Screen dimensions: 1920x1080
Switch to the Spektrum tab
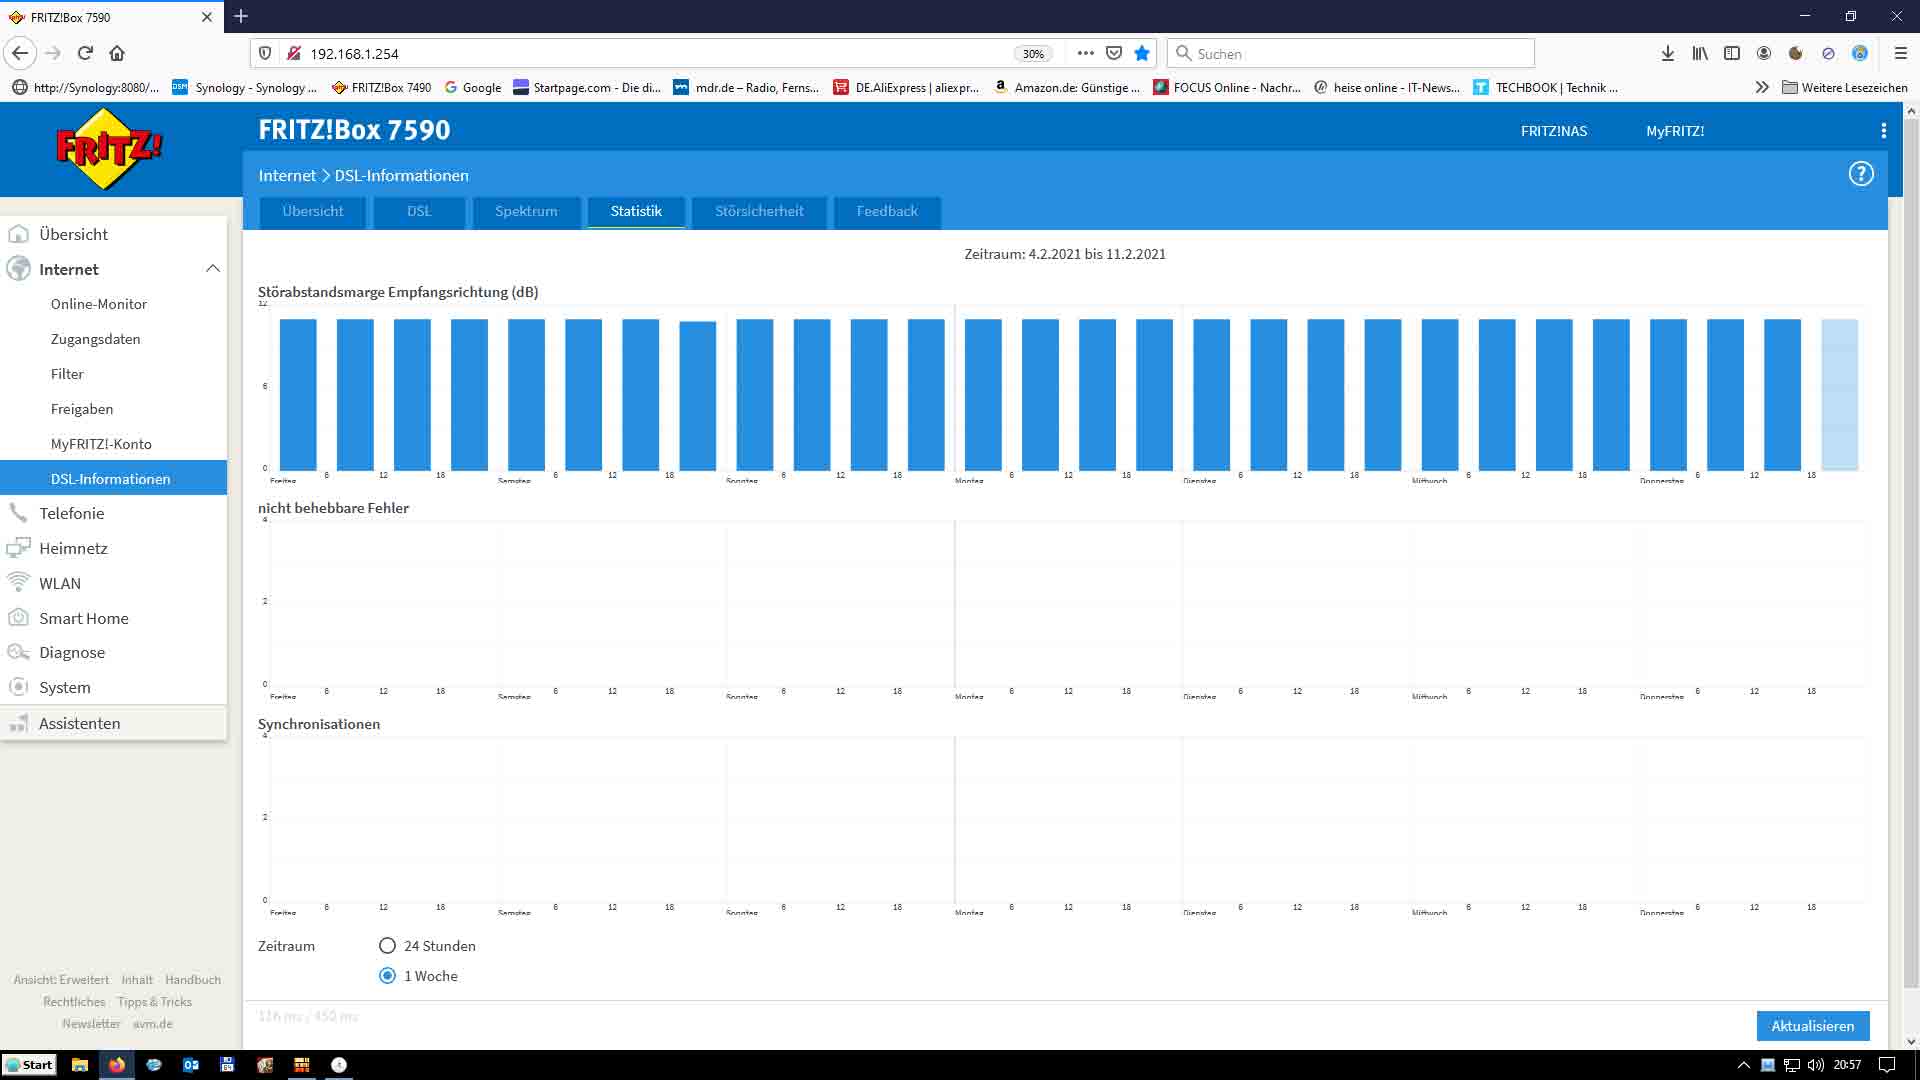[x=526, y=211]
